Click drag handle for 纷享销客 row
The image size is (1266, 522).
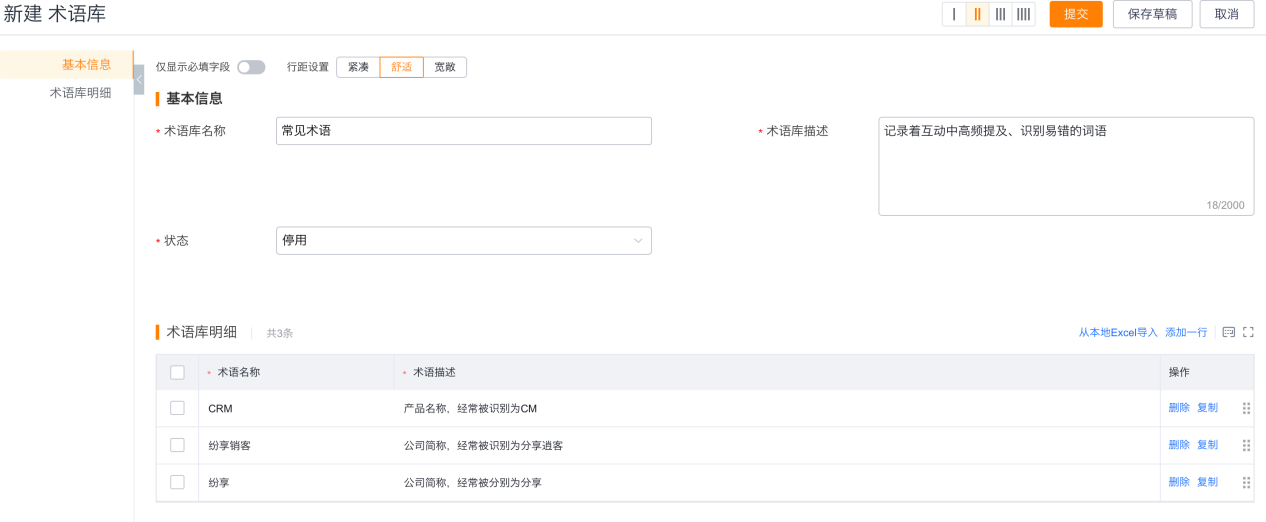pos(1246,445)
